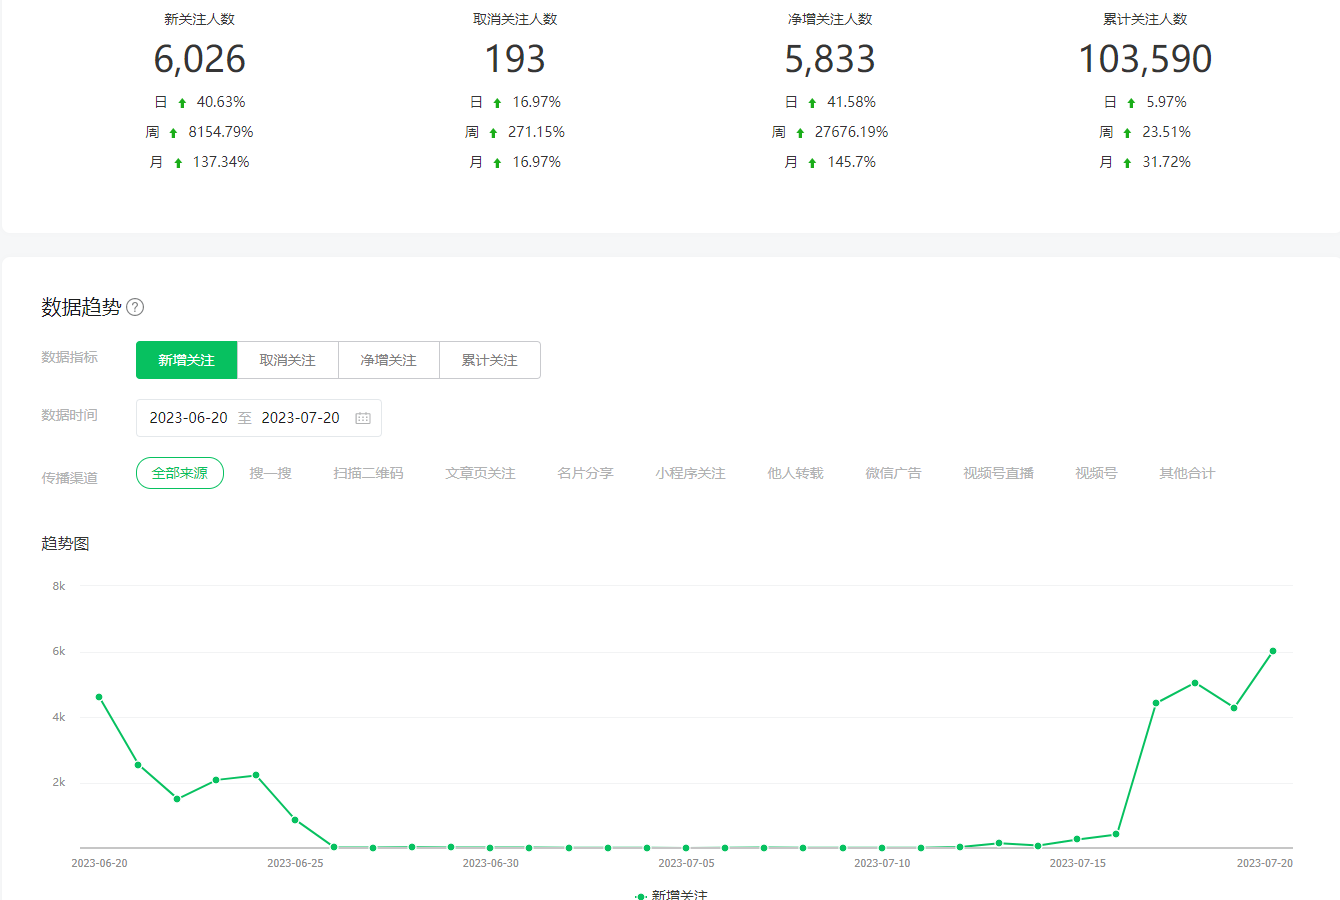The image size is (1340, 900).
Task: Click the help icon beside 数据趋势
Action: (x=135, y=307)
